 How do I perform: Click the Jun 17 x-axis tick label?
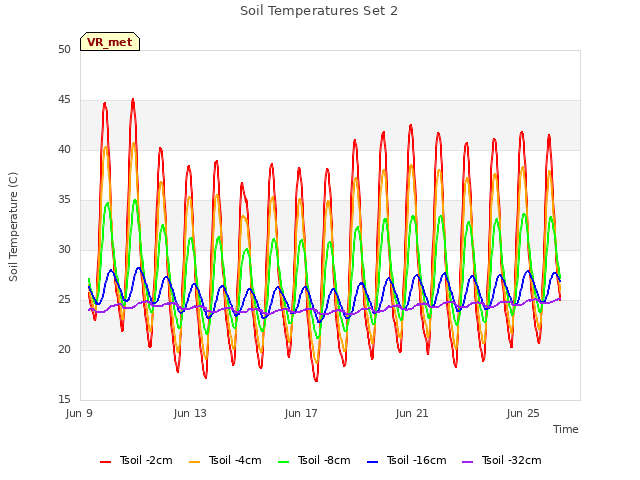[301, 413]
